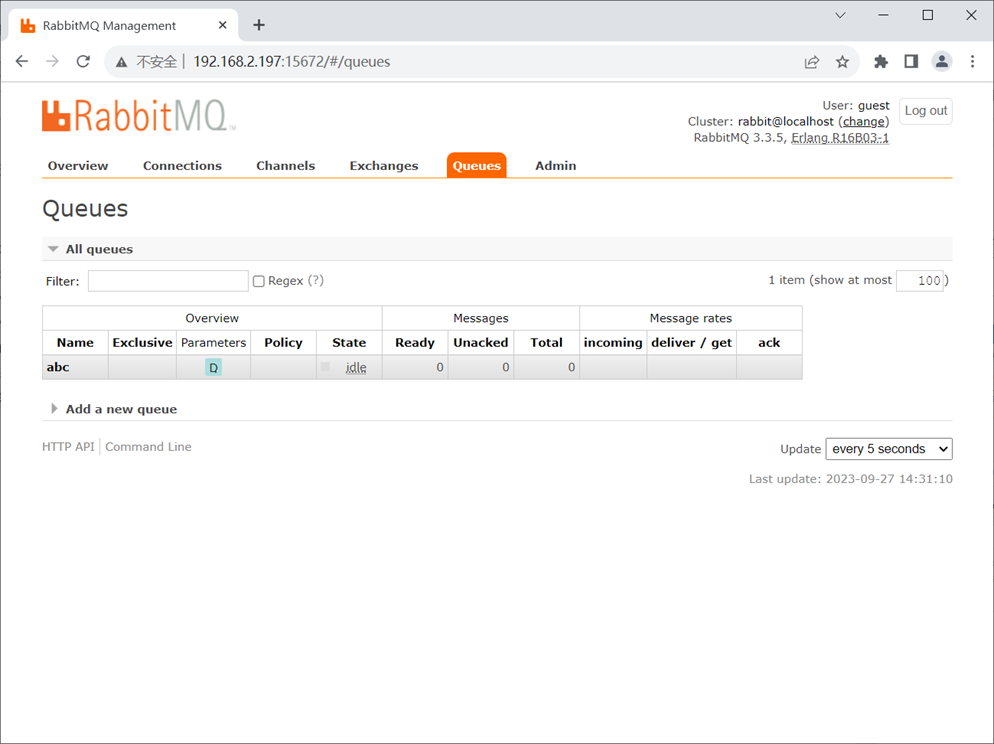Open the Update interval dropdown
The width and height of the screenshot is (994, 744).
tap(889, 449)
